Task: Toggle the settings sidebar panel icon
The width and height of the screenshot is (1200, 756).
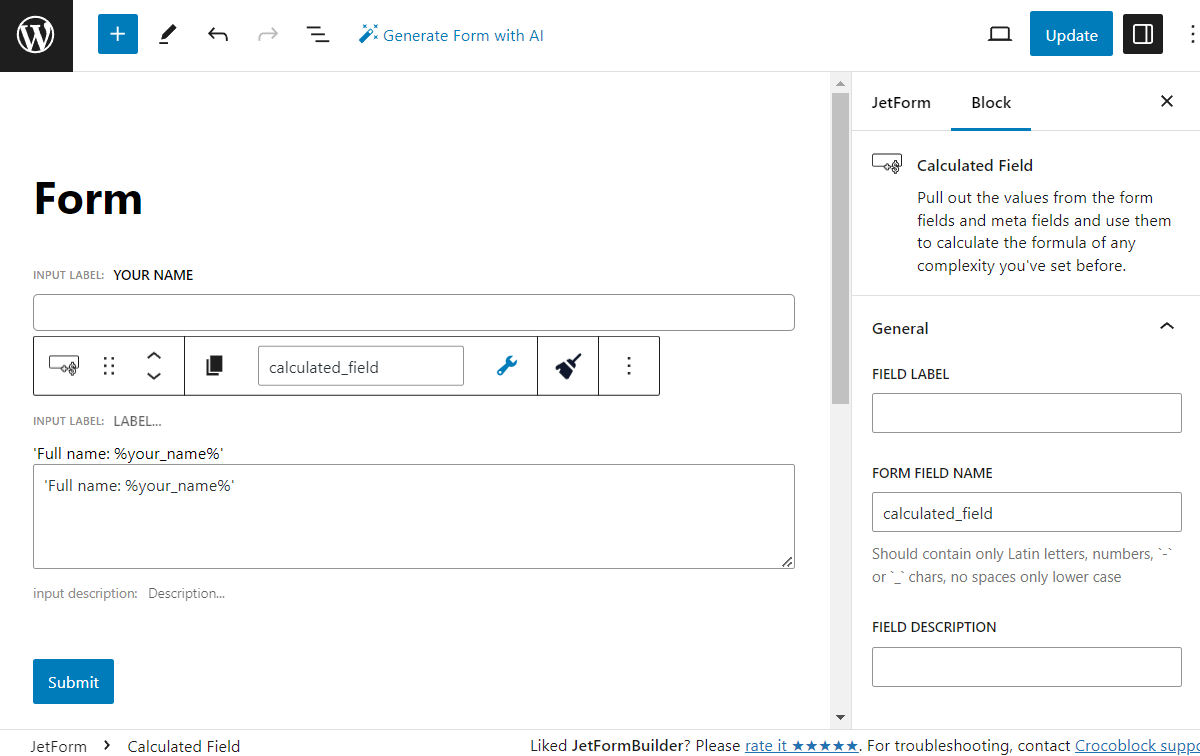Action: (1142, 33)
